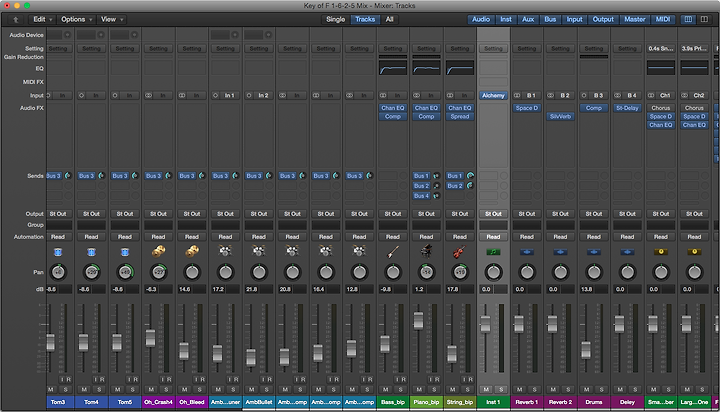Screen dimensions: 720x412
Task: Click the Larg...One yellow channel icon
Action: point(694,252)
